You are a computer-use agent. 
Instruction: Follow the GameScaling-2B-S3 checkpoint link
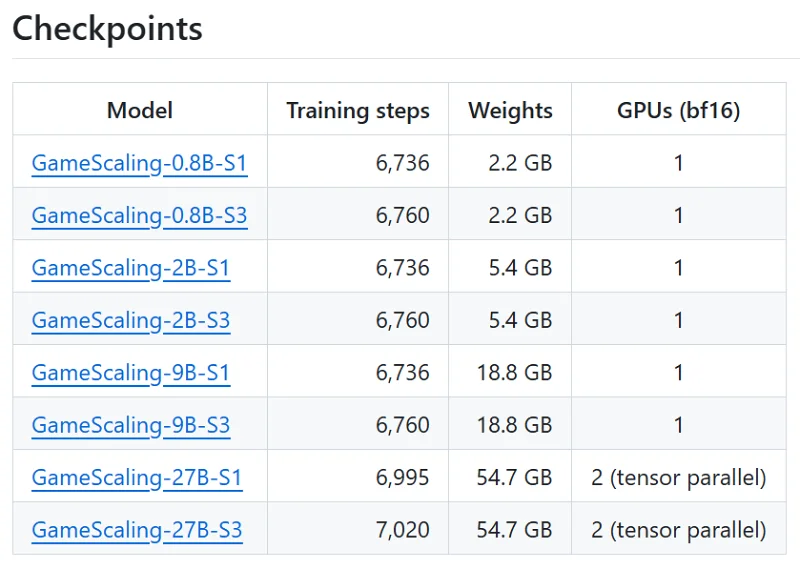click(x=131, y=320)
